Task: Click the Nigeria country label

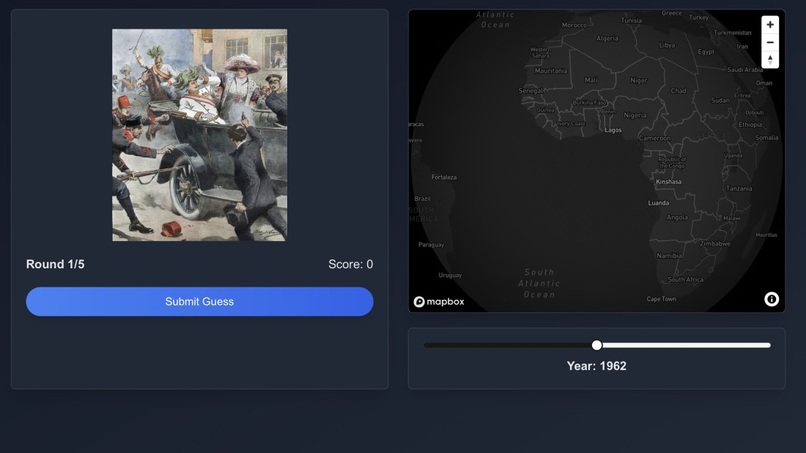Action: [635, 115]
